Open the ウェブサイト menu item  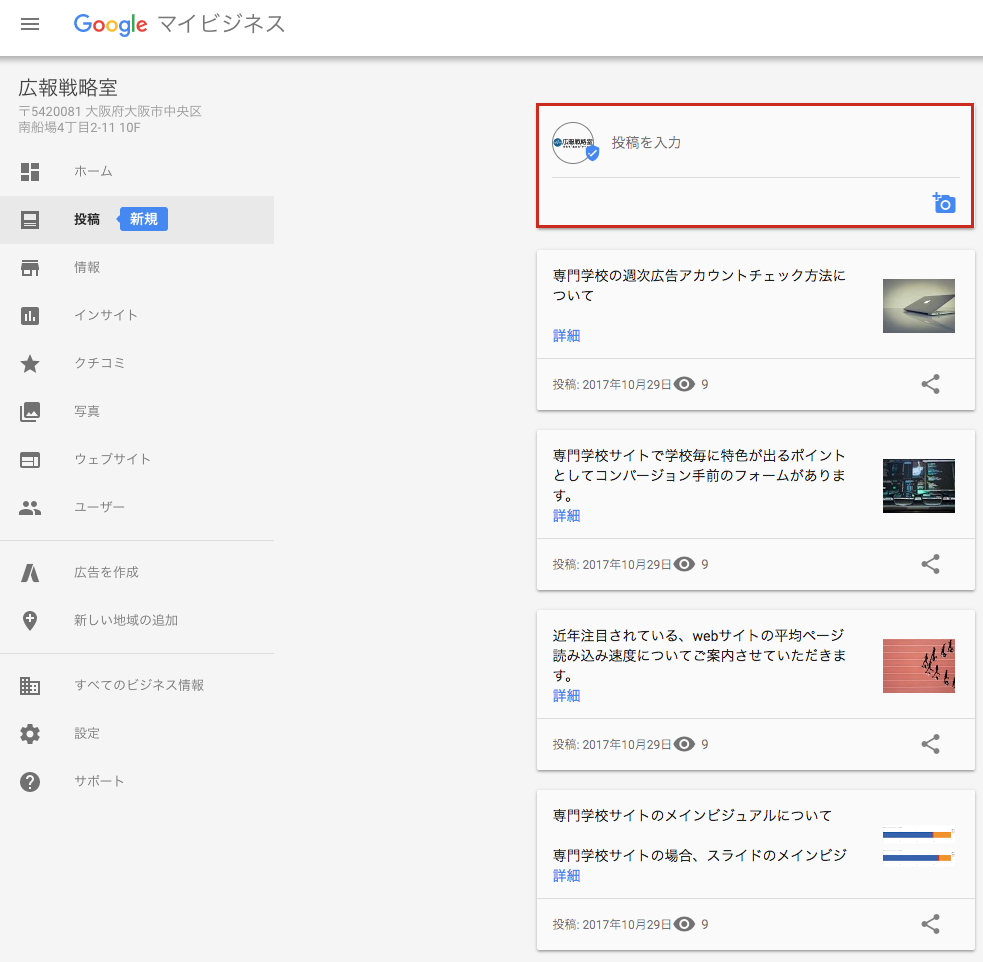tap(112, 460)
